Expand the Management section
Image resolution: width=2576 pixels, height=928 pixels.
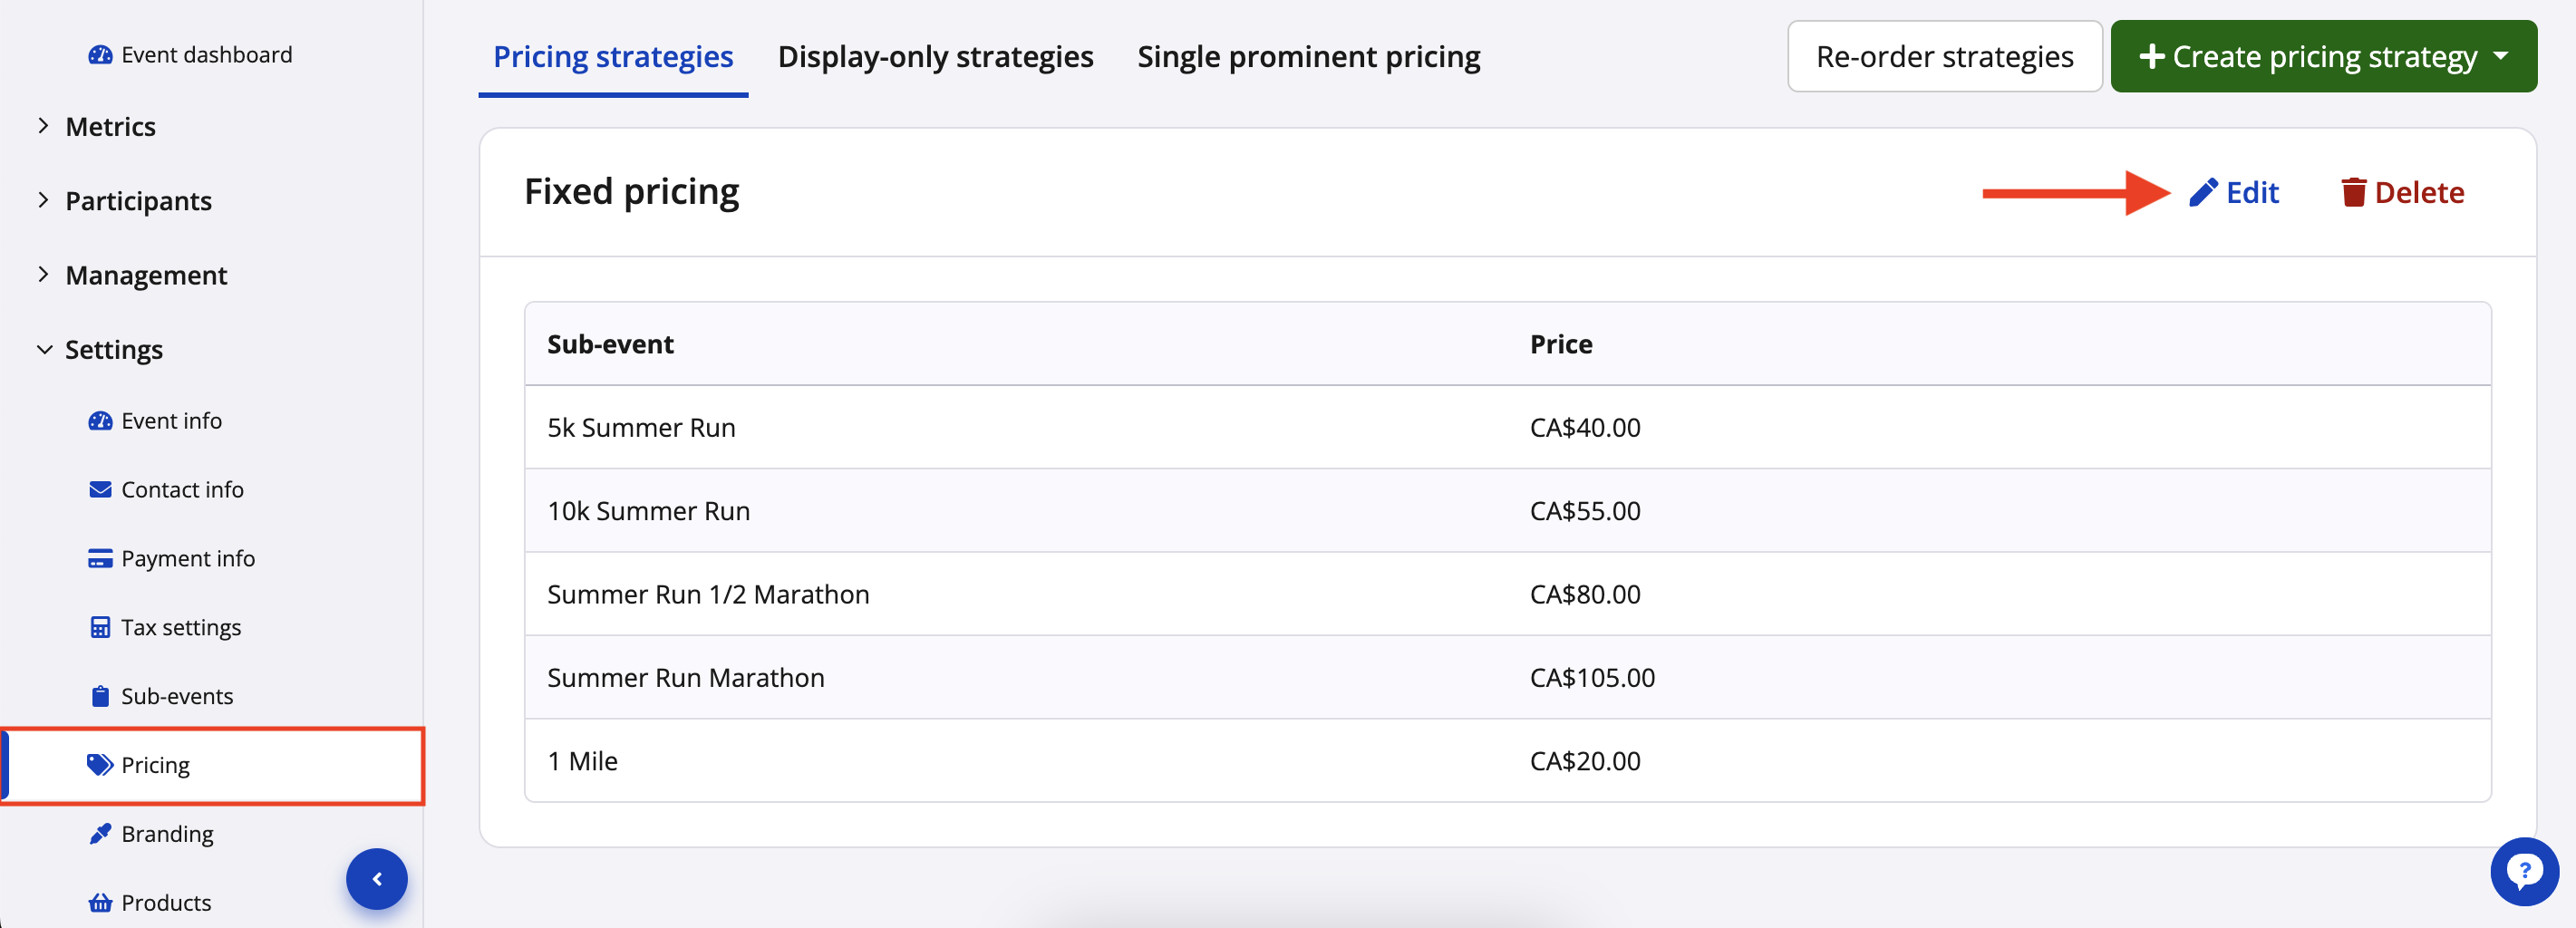146,275
